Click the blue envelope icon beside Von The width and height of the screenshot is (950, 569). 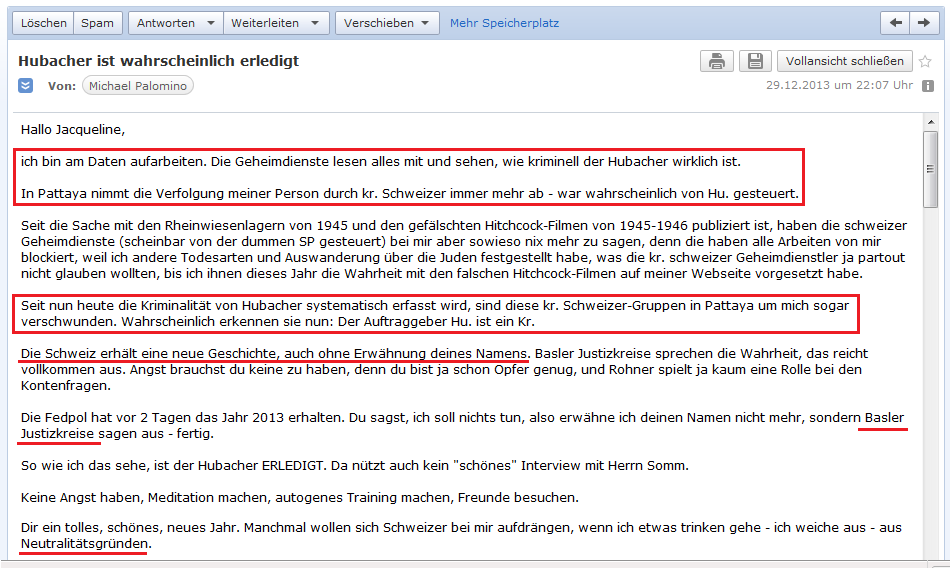pyautogui.click(x=25, y=85)
